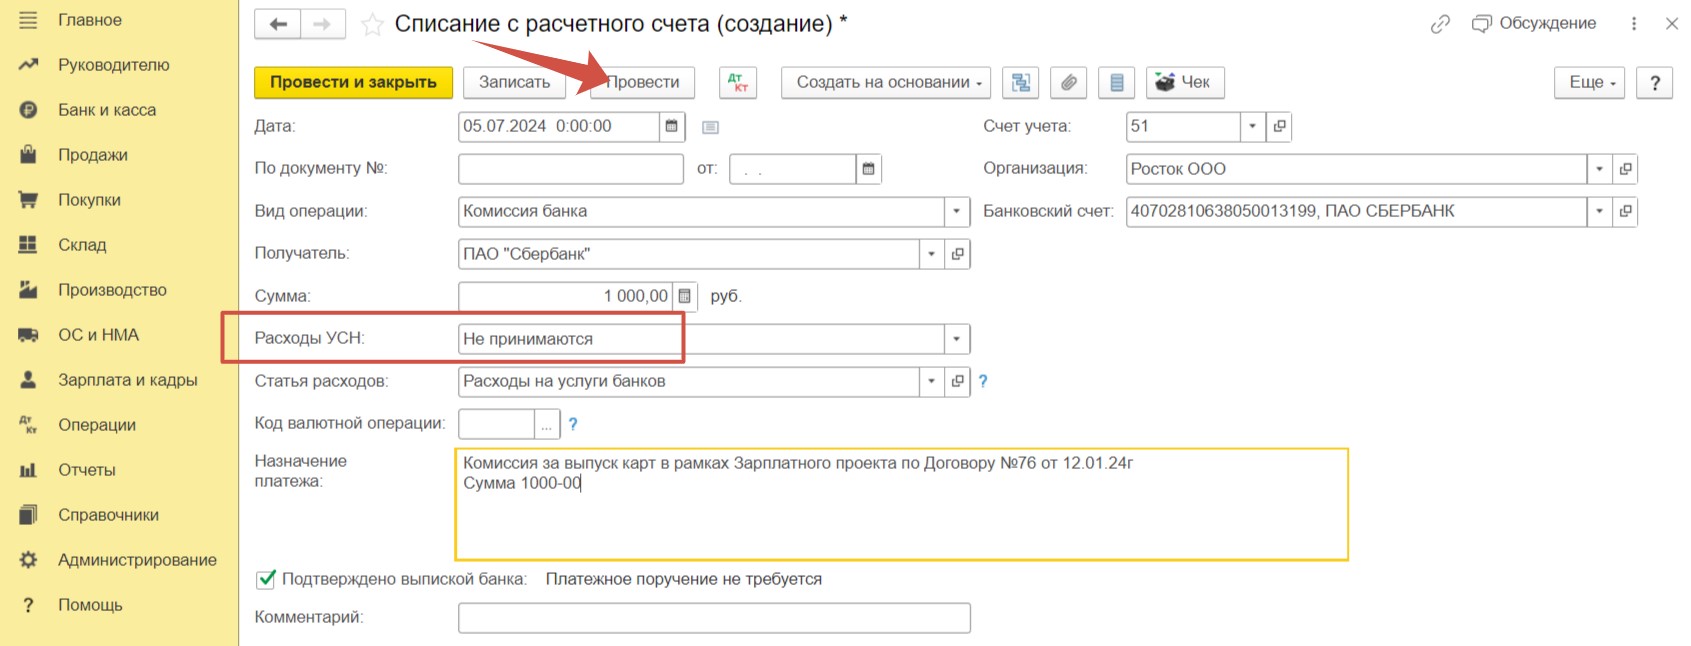Screen dimensions: 1691x646
Task: Click the paperclip attachments icon
Action: coord(1068,82)
